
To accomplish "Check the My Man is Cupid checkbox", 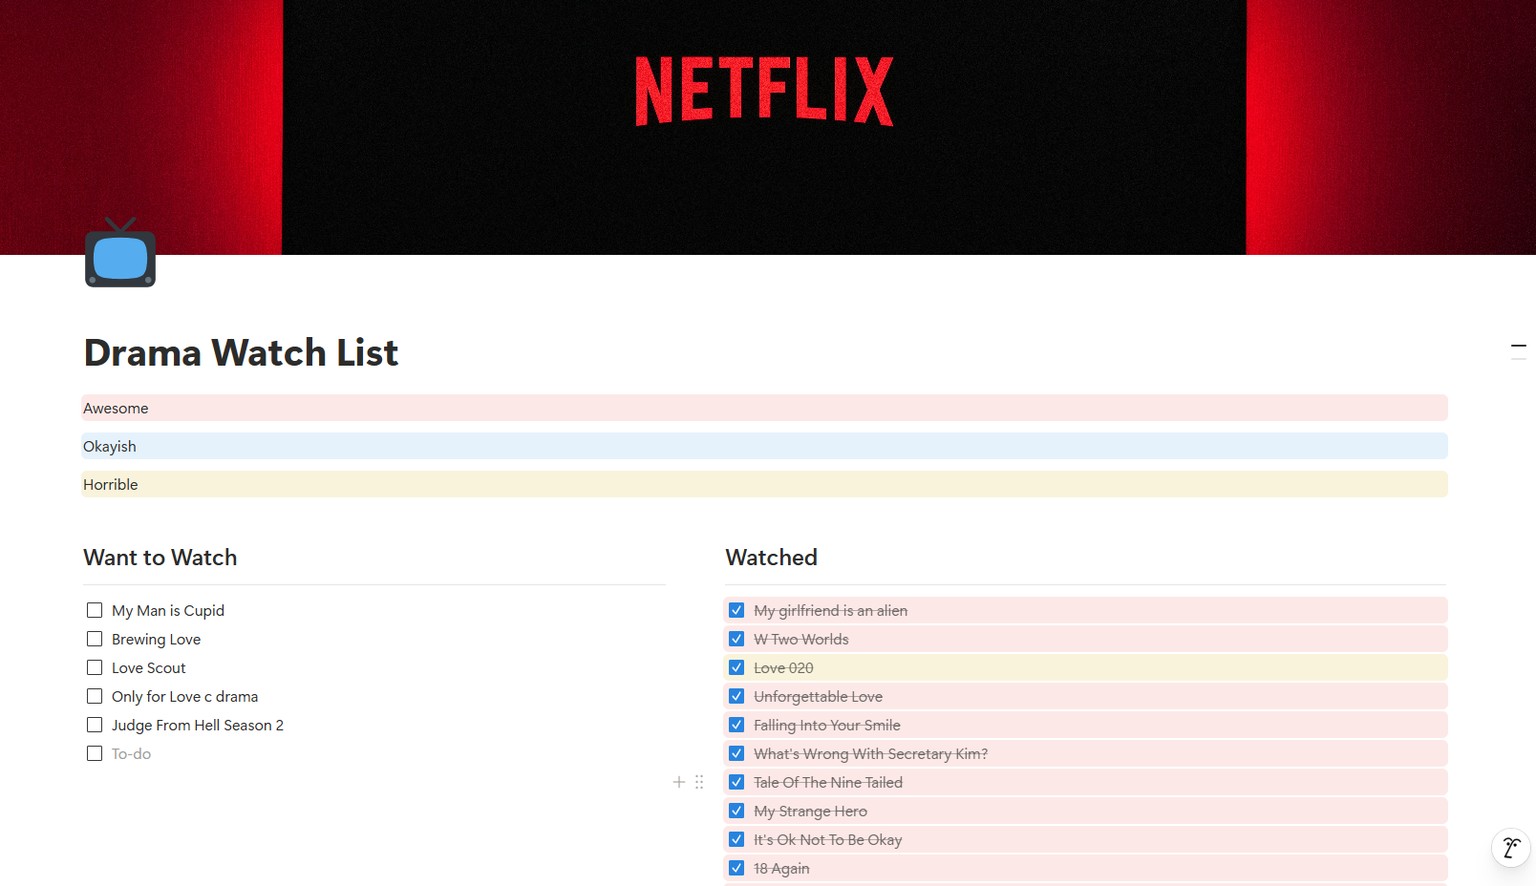I will click(94, 610).
